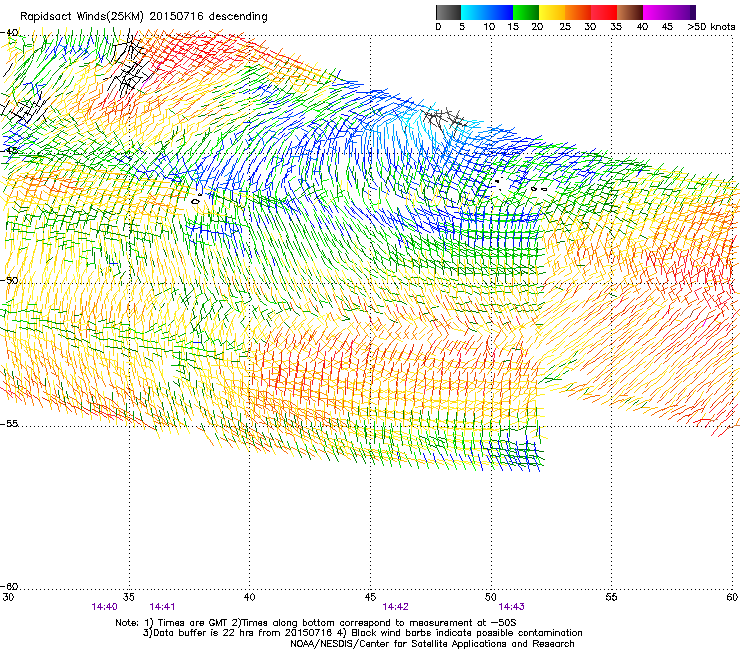Click the longitude label 55 on bottom axis
Viewport: 740px width, 650px height.
click(x=611, y=597)
